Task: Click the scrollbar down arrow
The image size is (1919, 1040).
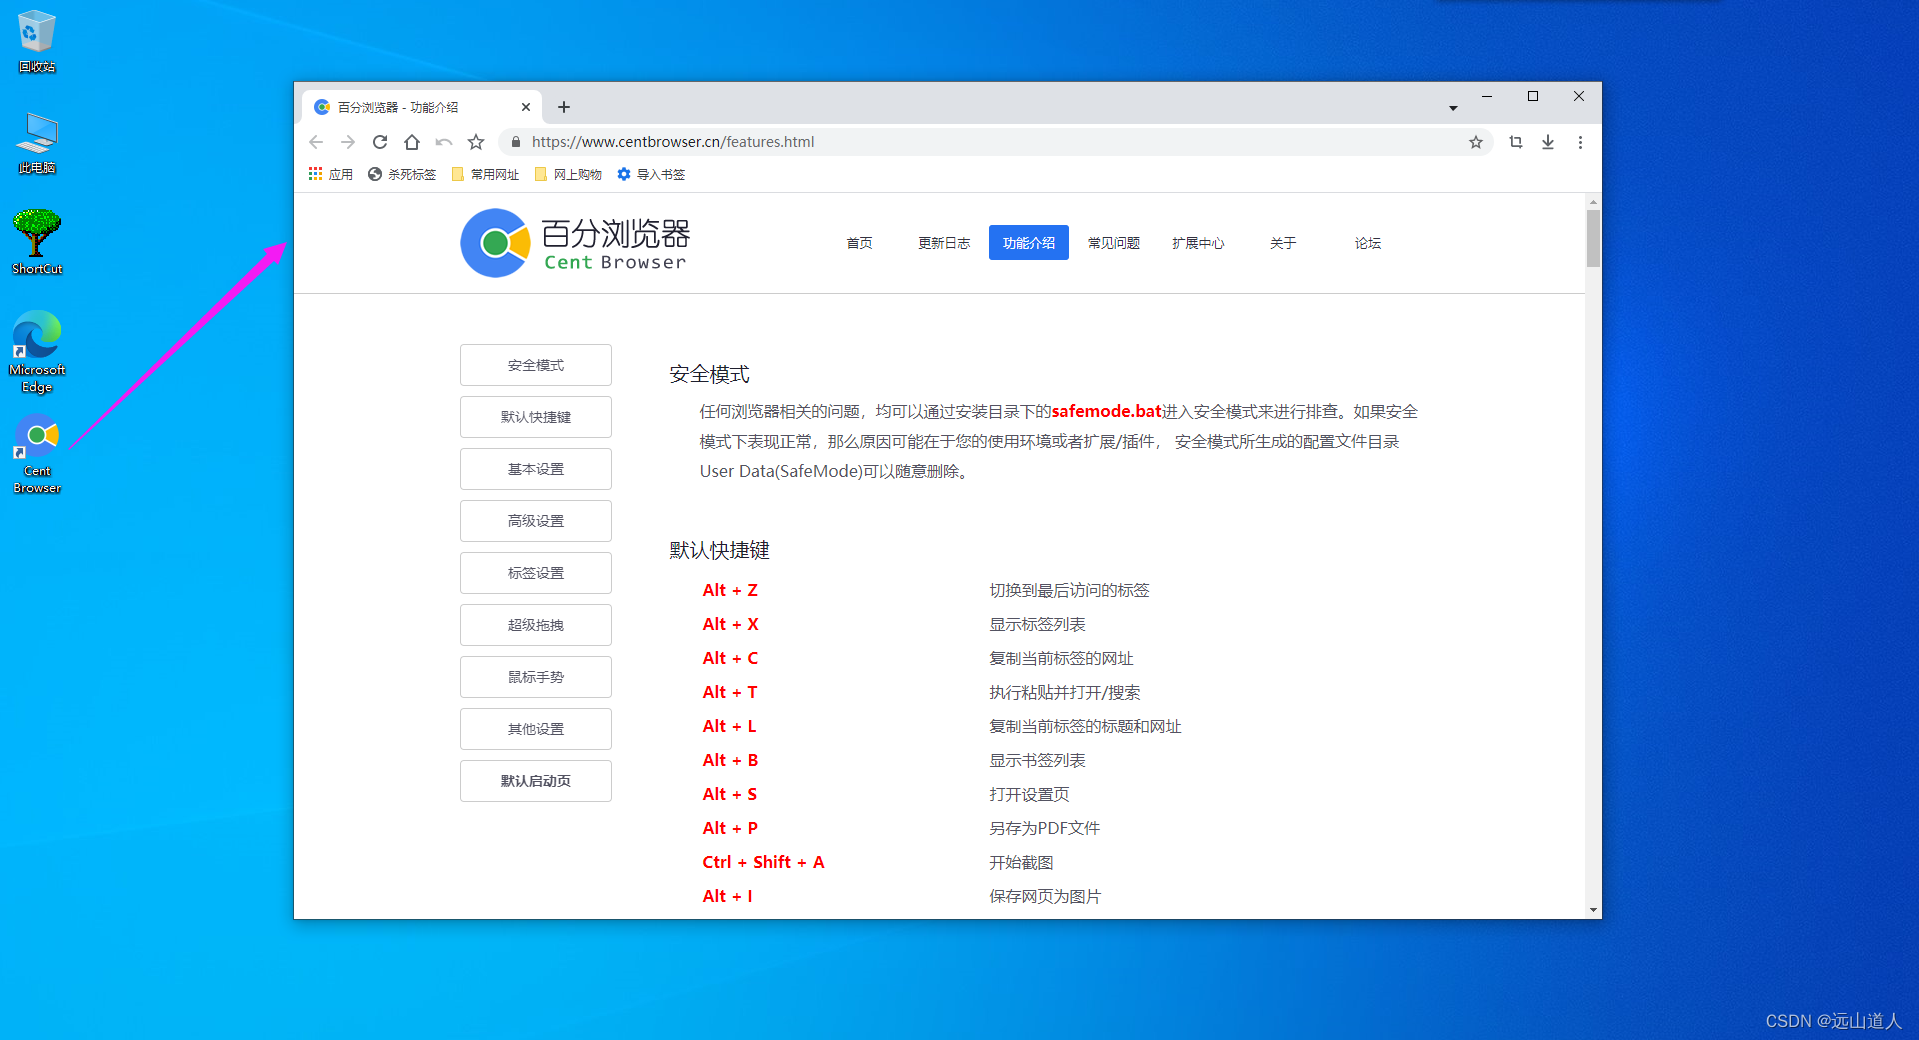Action: (x=1593, y=910)
